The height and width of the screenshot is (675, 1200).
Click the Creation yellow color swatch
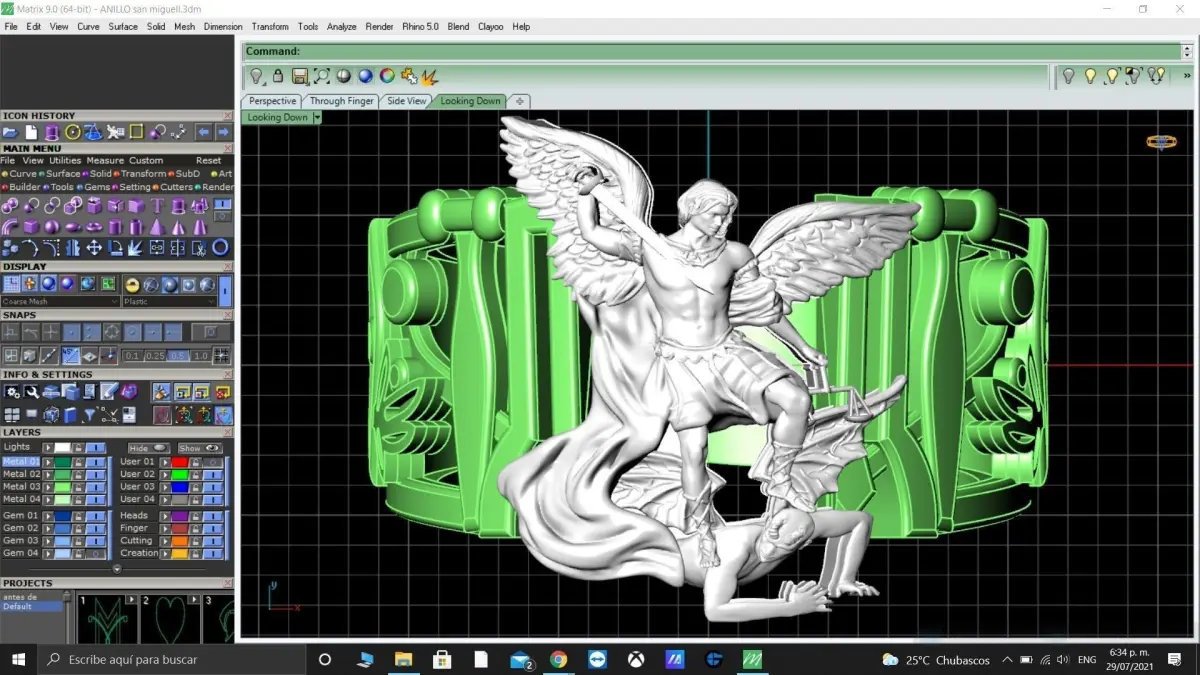180,553
